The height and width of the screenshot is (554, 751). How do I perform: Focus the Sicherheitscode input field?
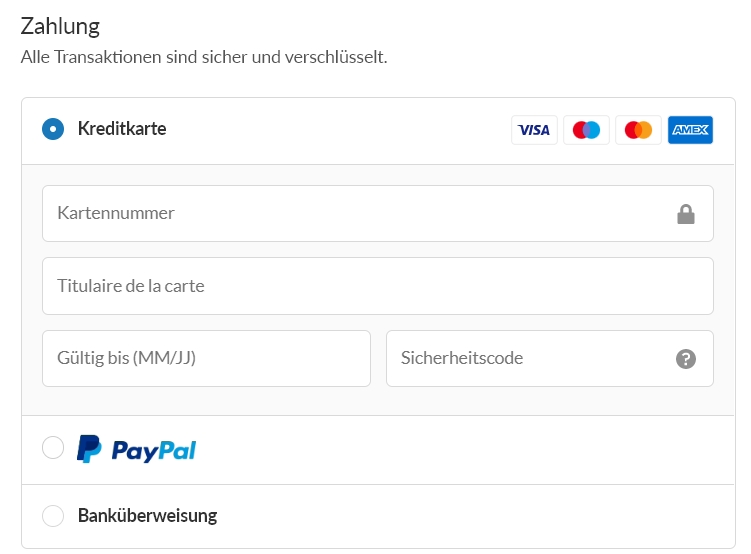point(550,358)
